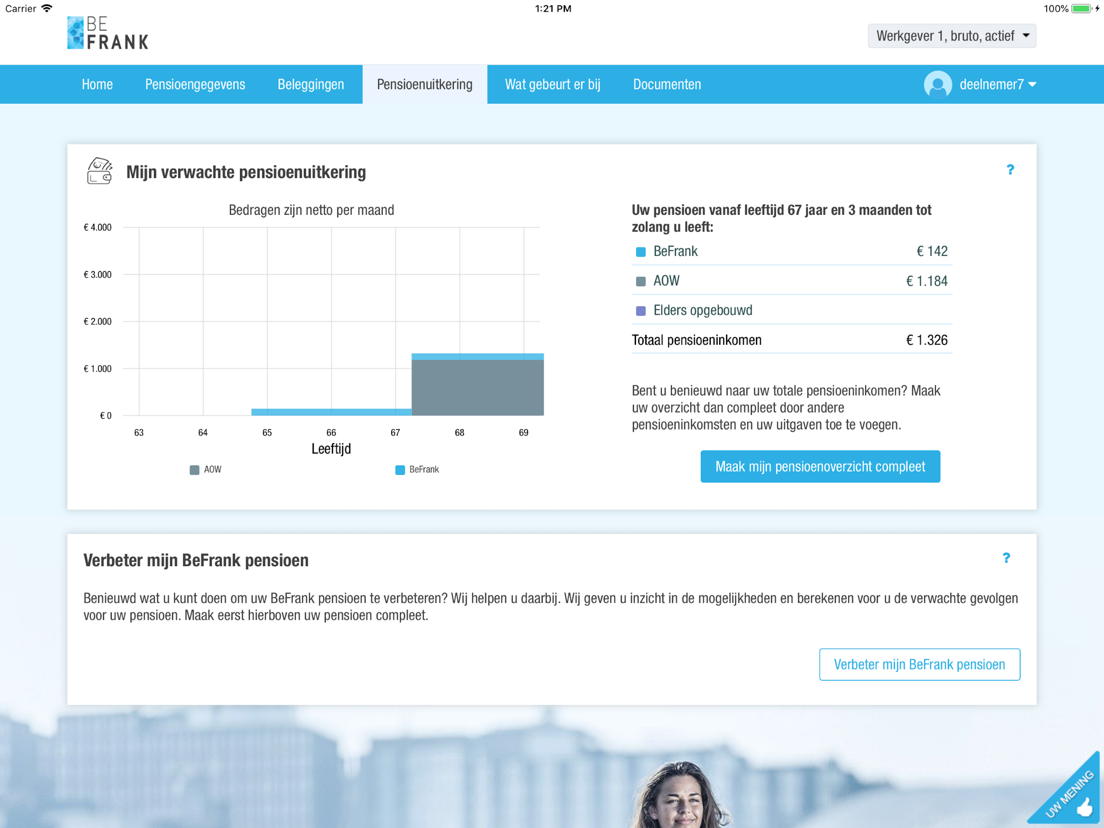Click the wallet icon beside the pensioenuitkering title

click(99, 171)
